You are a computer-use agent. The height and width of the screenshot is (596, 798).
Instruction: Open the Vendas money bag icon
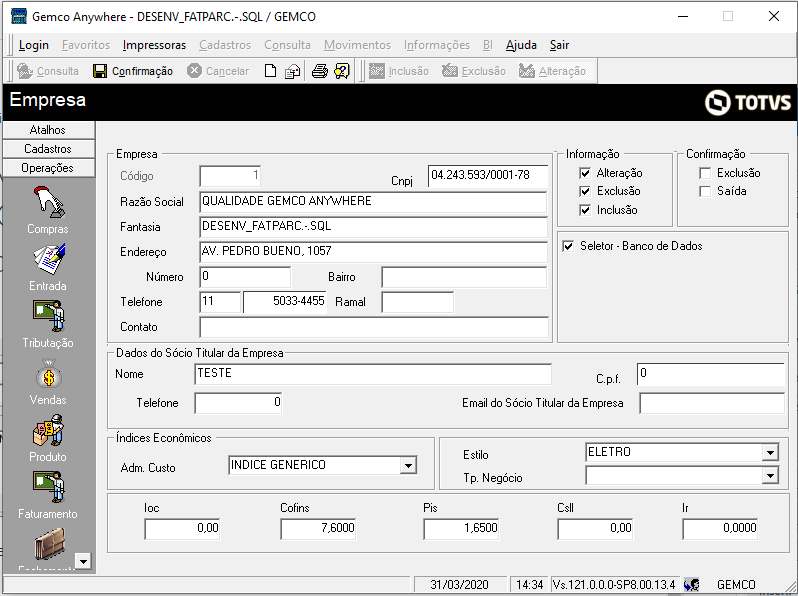(x=49, y=373)
